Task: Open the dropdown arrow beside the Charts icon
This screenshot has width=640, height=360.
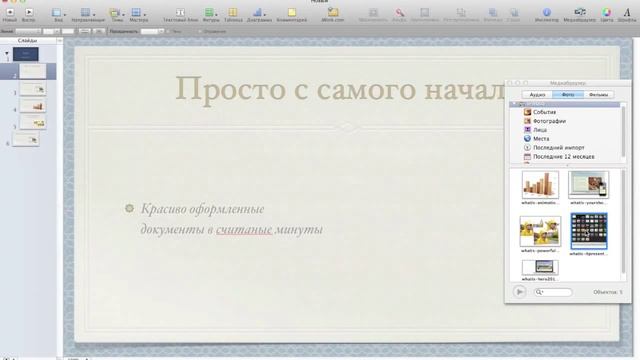Action: pos(264,14)
